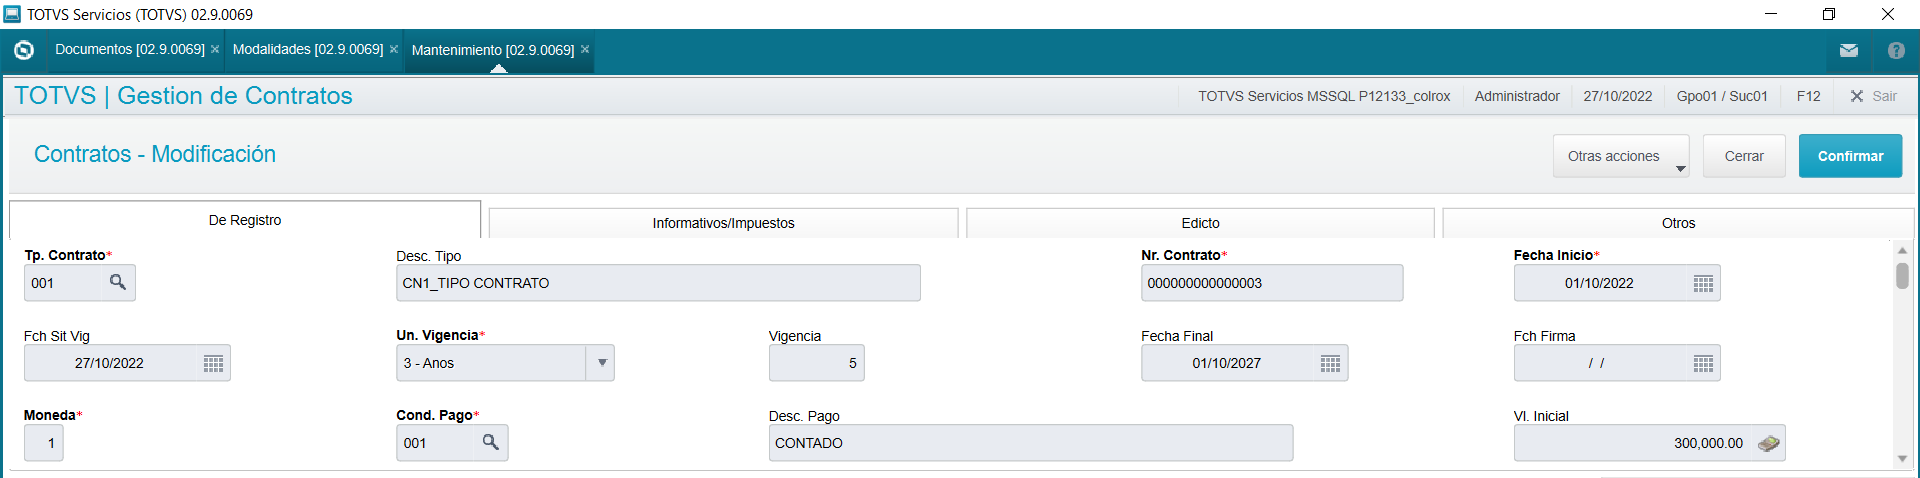
Task: Open Fch Firma calendar picker
Action: 1704,363
